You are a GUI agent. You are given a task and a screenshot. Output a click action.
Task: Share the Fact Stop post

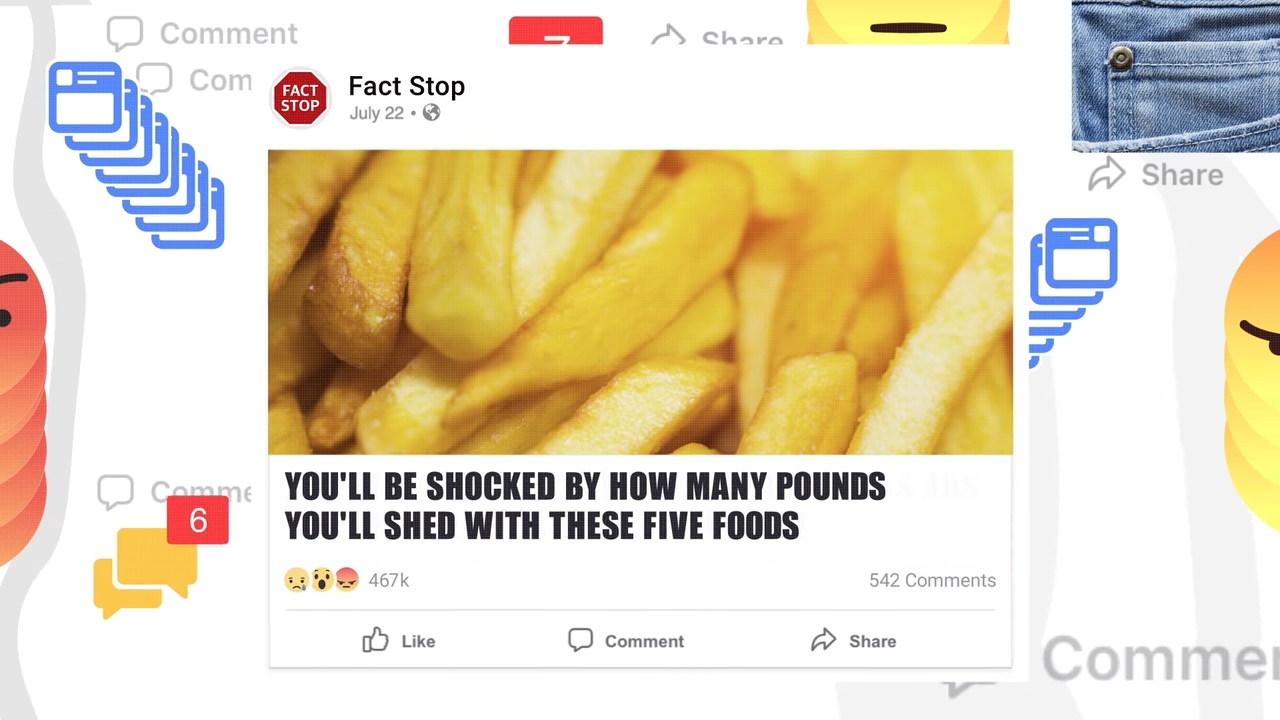click(853, 640)
